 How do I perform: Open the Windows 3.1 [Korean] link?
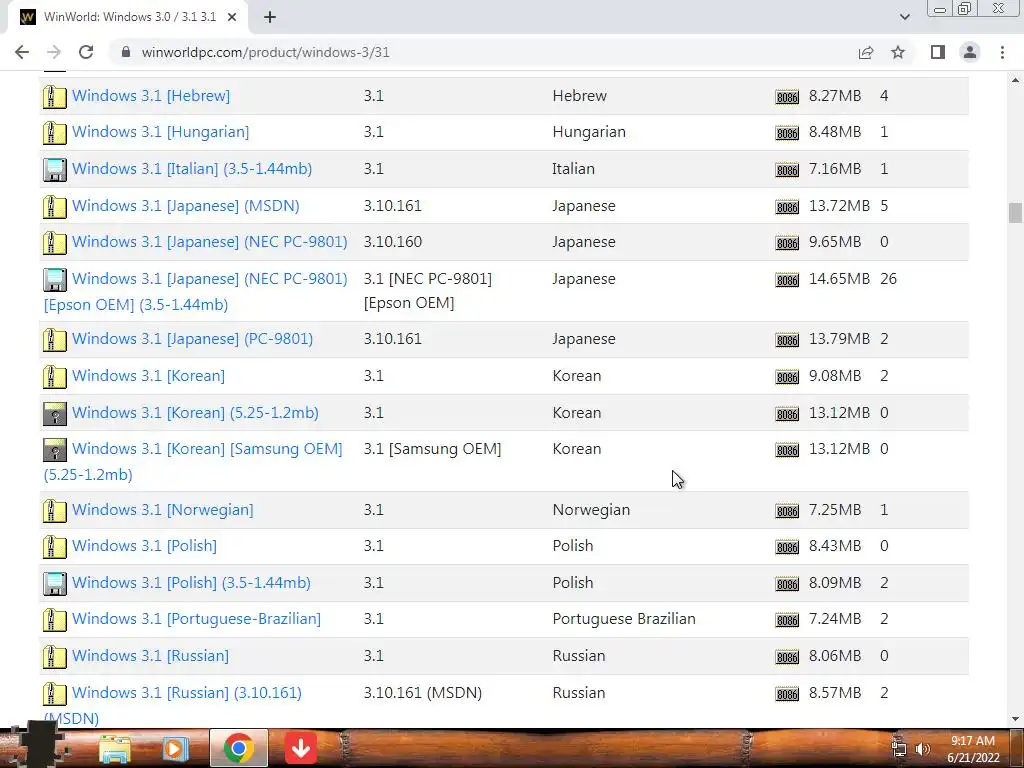(148, 376)
